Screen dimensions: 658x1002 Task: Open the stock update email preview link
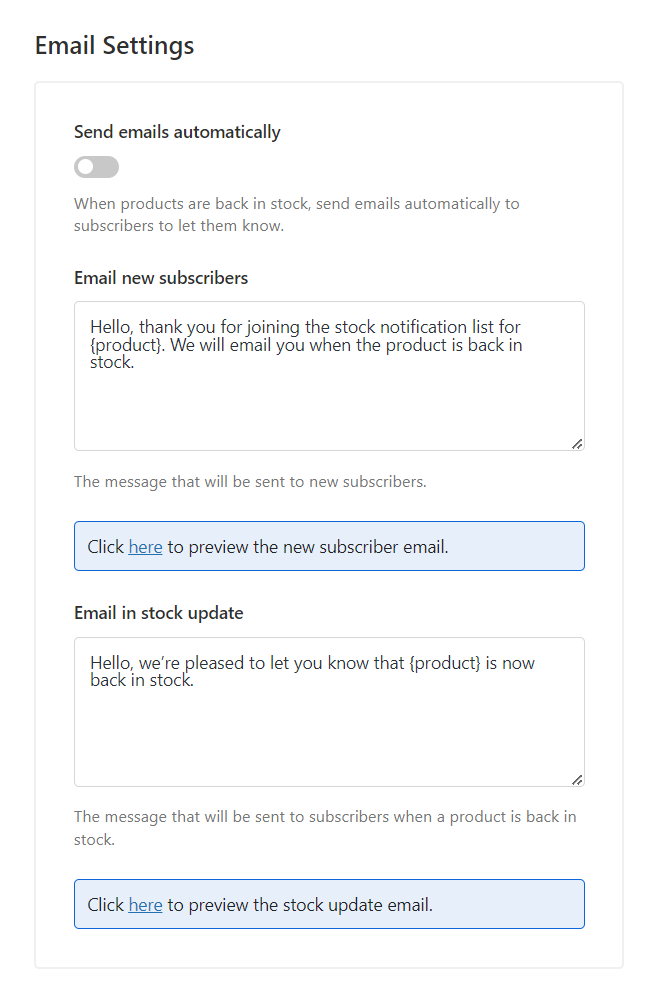pyautogui.click(x=146, y=905)
